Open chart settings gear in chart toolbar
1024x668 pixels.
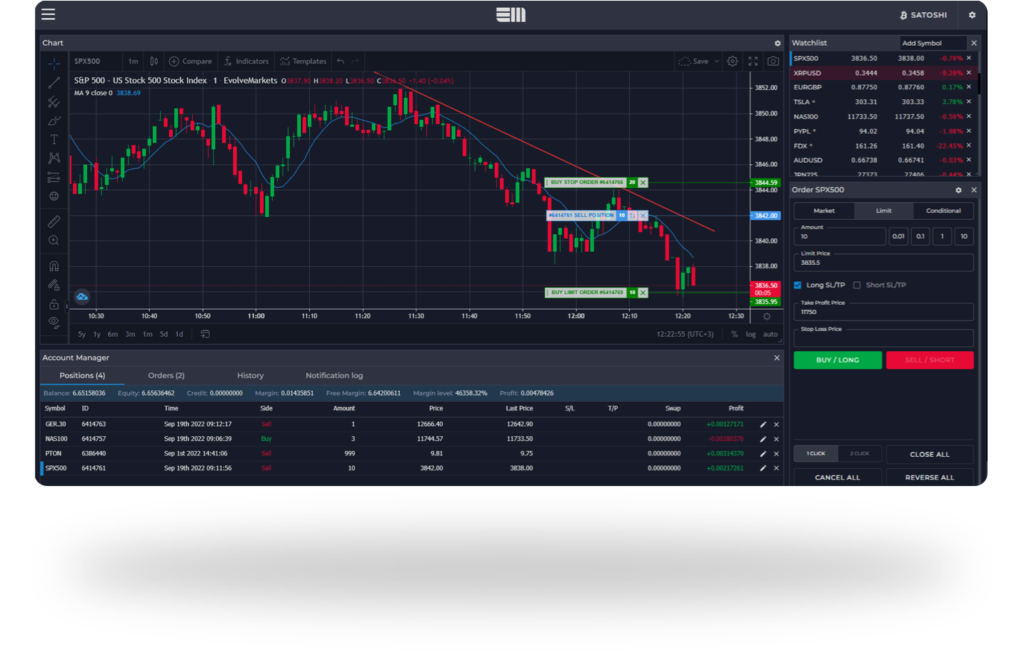pos(732,61)
